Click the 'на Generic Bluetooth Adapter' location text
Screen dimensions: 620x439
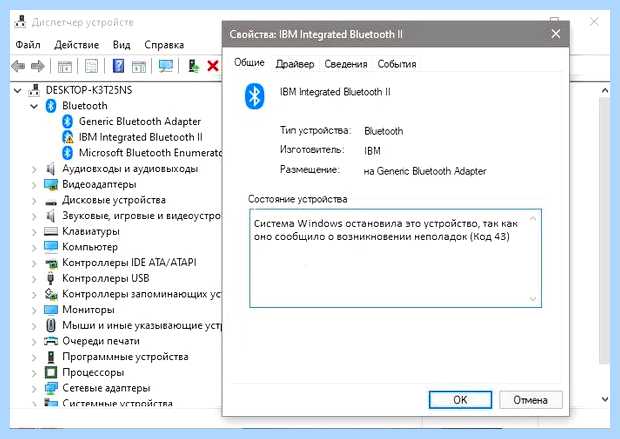425,171
